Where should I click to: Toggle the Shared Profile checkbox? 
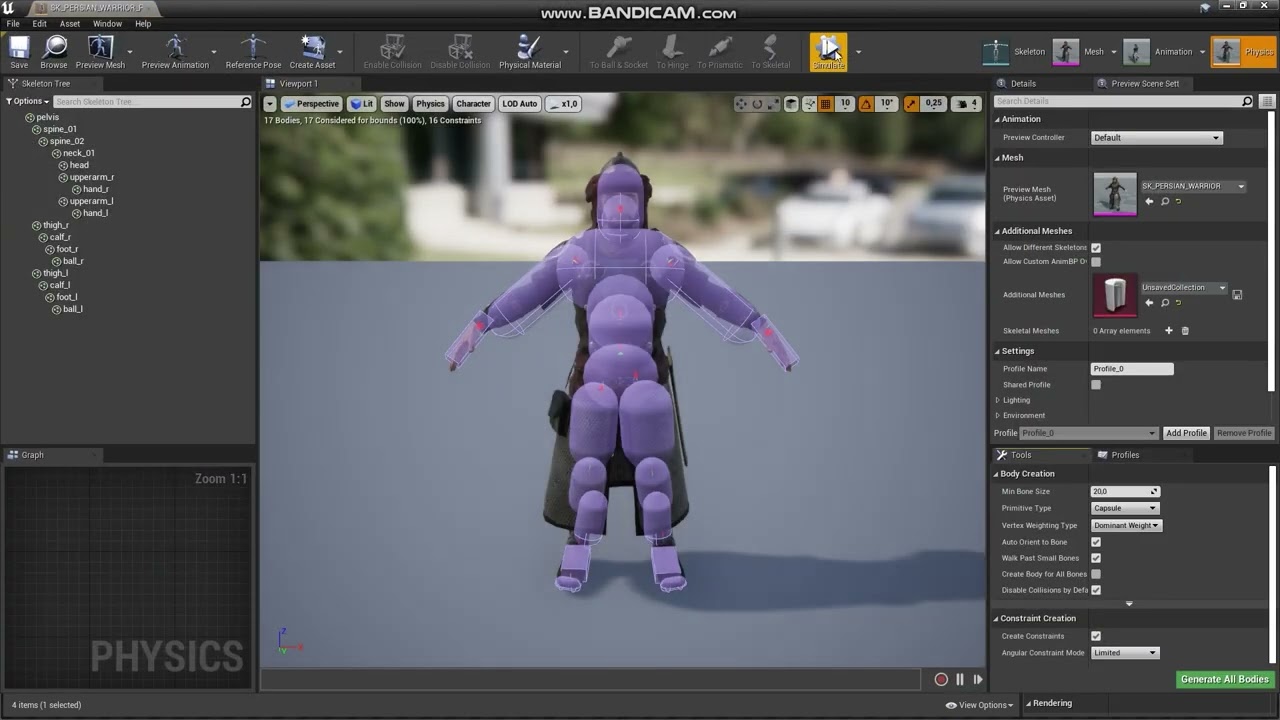(x=1096, y=385)
